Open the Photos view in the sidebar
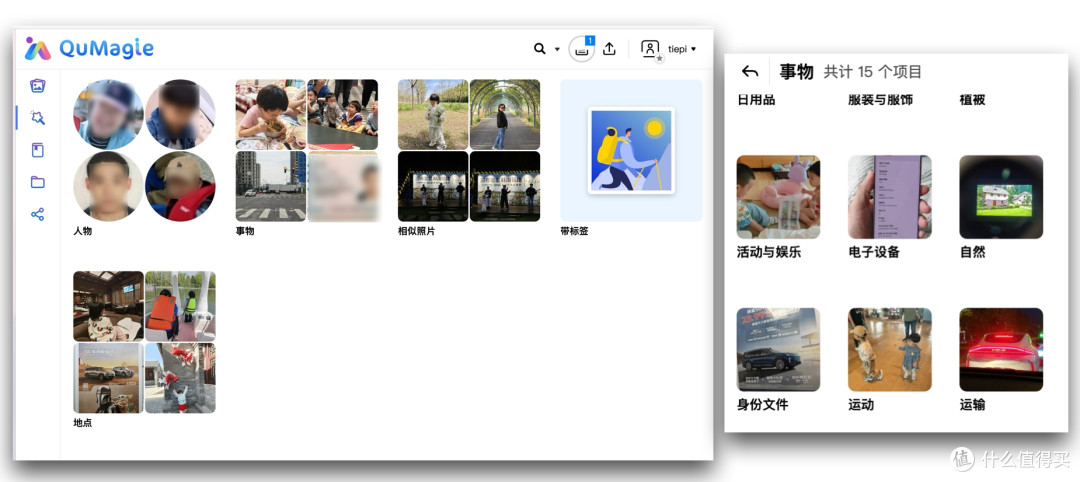Image resolution: width=1080 pixels, height=482 pixels. click(x=38, y=86)
